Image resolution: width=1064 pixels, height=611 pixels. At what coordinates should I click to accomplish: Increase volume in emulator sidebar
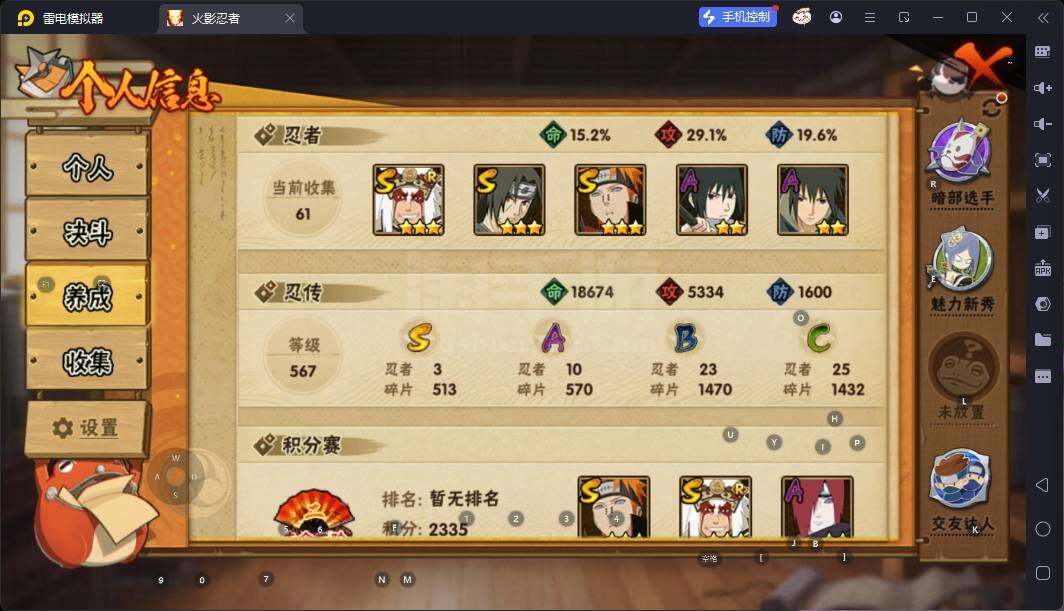(x=1043, y=88)
